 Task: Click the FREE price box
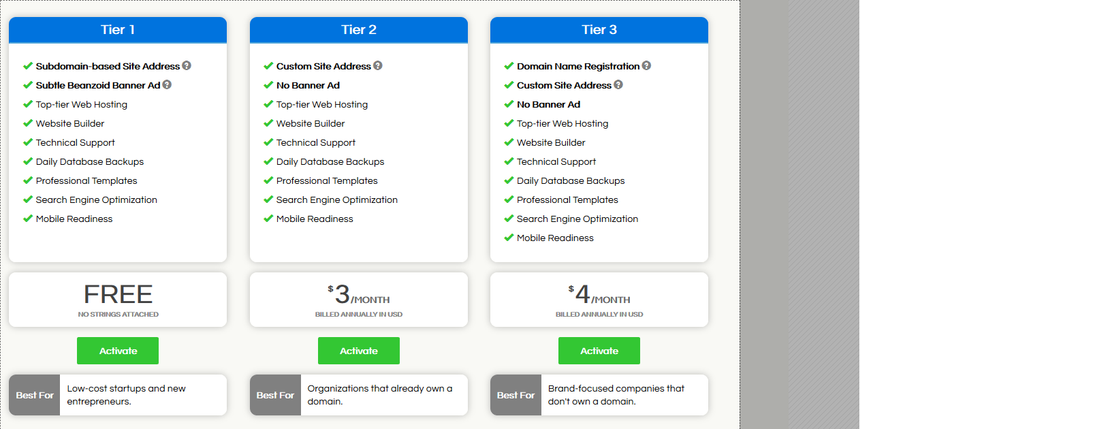coord(118,299)
